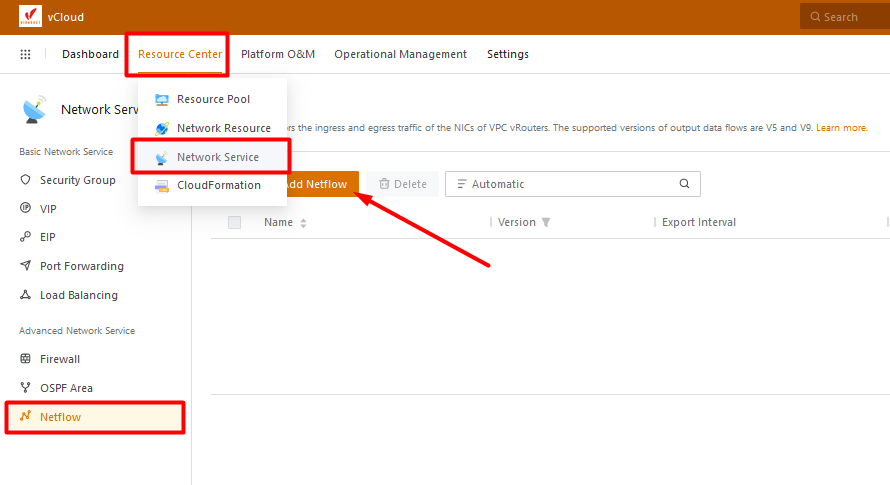Choose Resource Pool from the dropdown menu
Viewport: 890px width, 485px height.
click(x=213, y=99)
